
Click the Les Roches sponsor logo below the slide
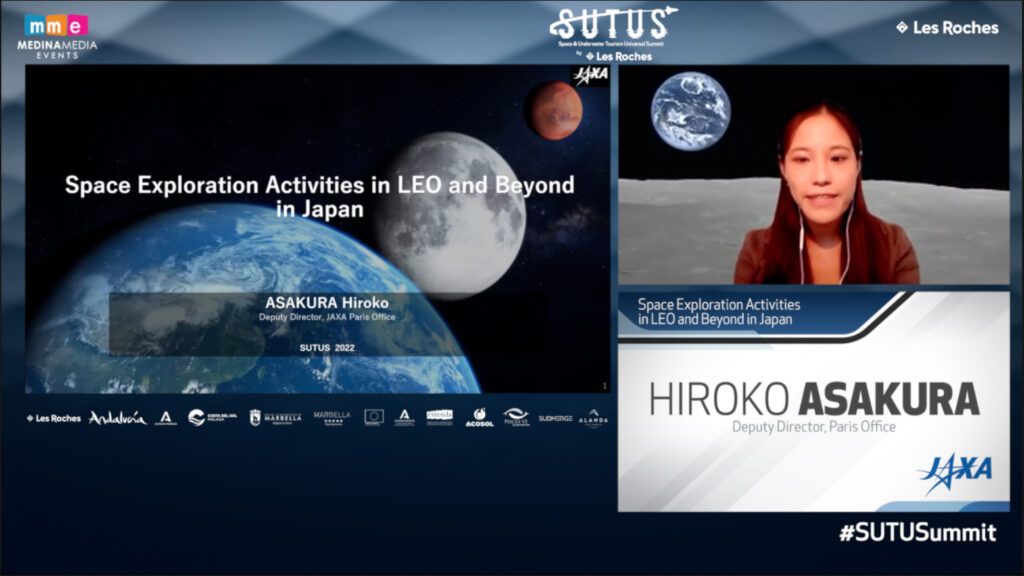(54, 418)
